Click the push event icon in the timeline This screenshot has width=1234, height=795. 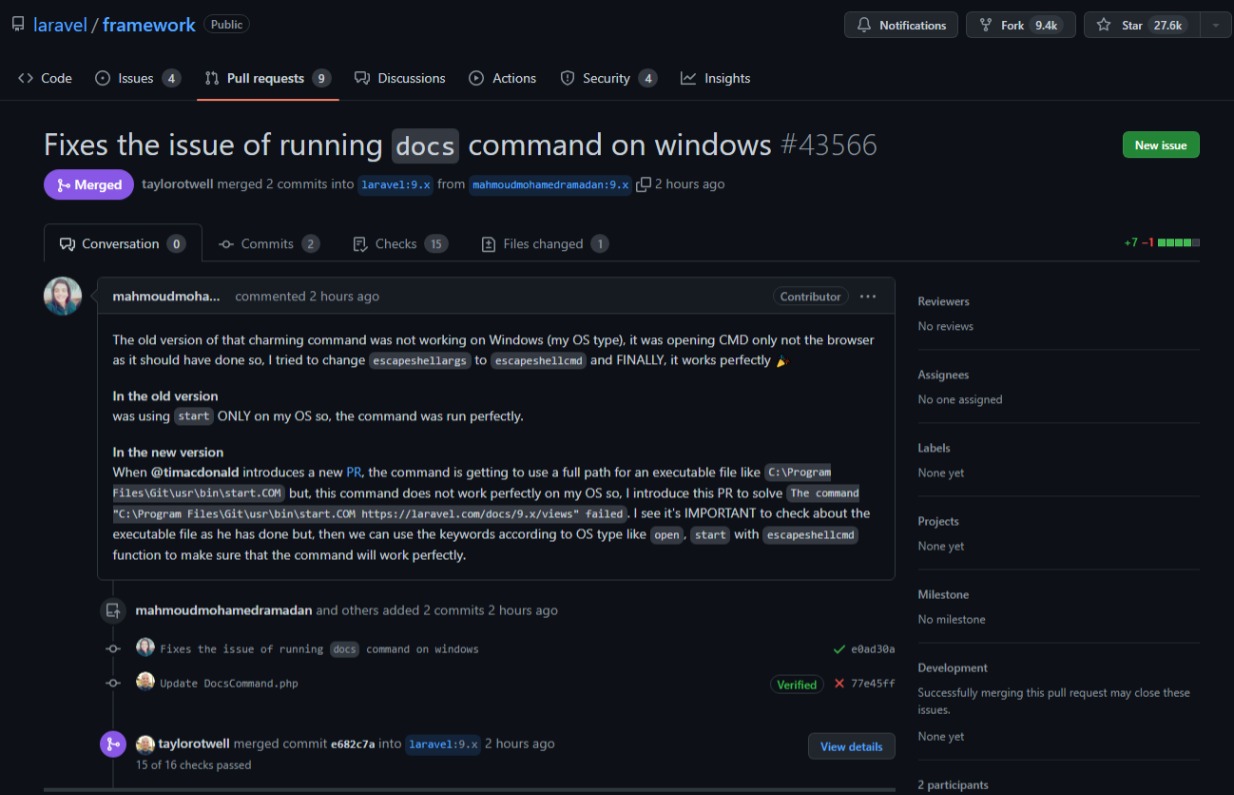click(113, 610)
